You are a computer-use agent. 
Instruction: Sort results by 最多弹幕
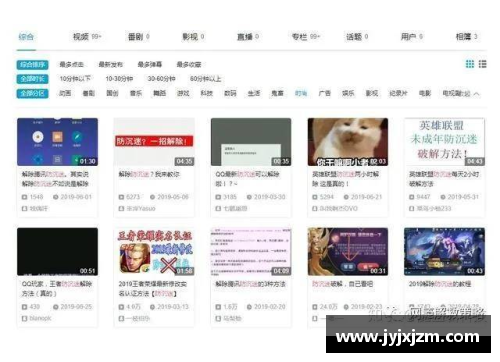point(150,64)
